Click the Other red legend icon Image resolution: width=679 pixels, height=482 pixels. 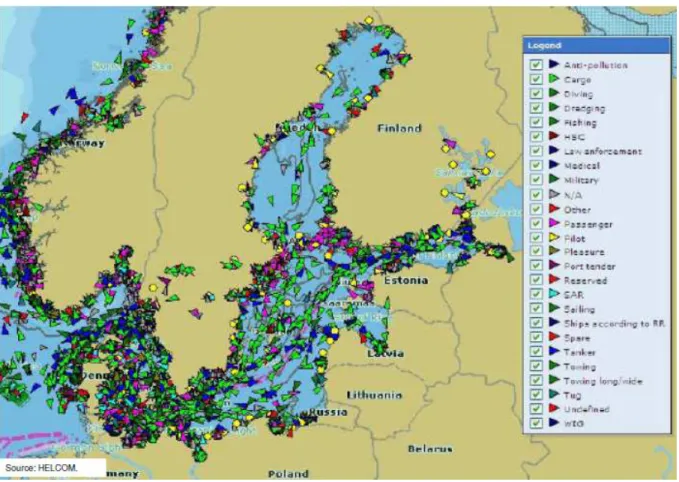[554, 209]
